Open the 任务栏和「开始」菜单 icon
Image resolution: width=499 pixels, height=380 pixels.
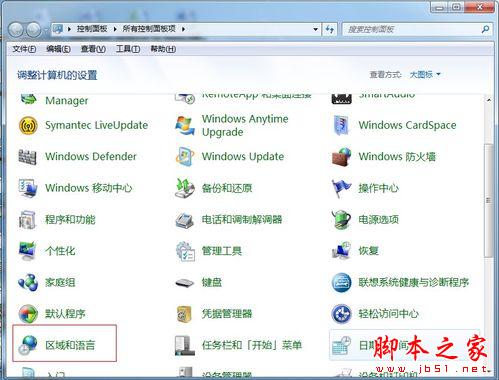(185, 345)
